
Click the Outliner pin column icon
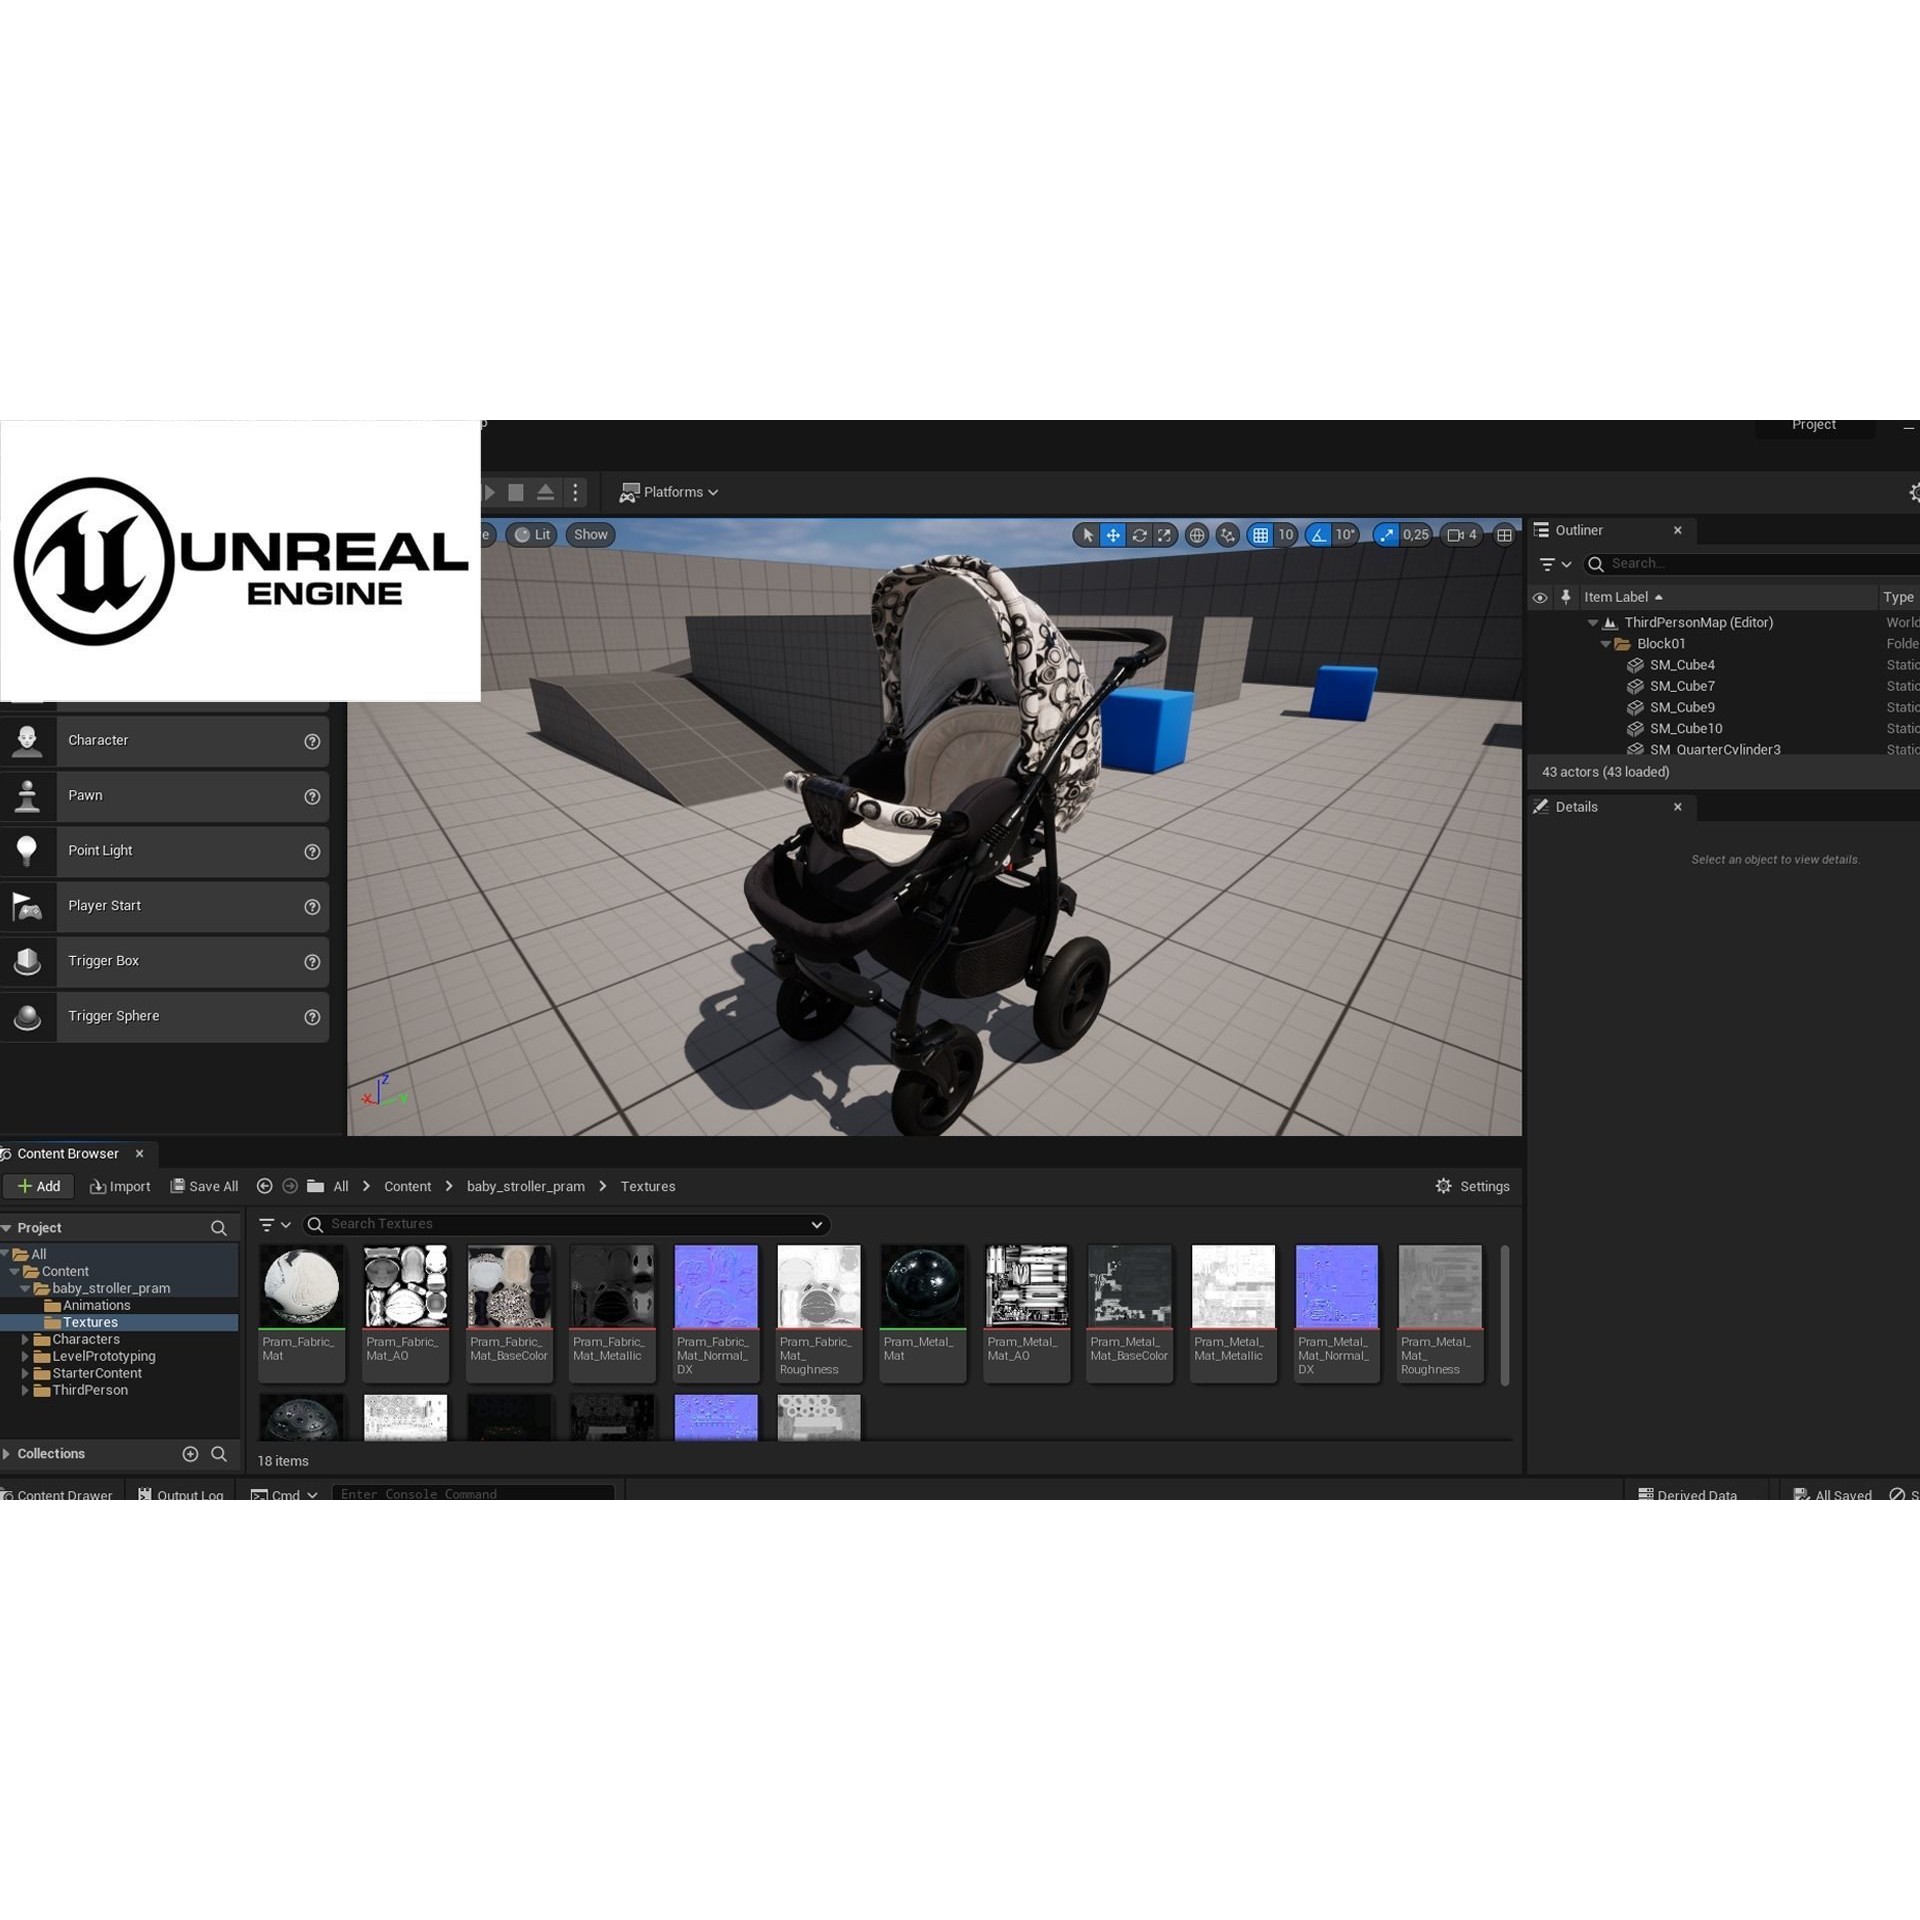point(1566,597)
